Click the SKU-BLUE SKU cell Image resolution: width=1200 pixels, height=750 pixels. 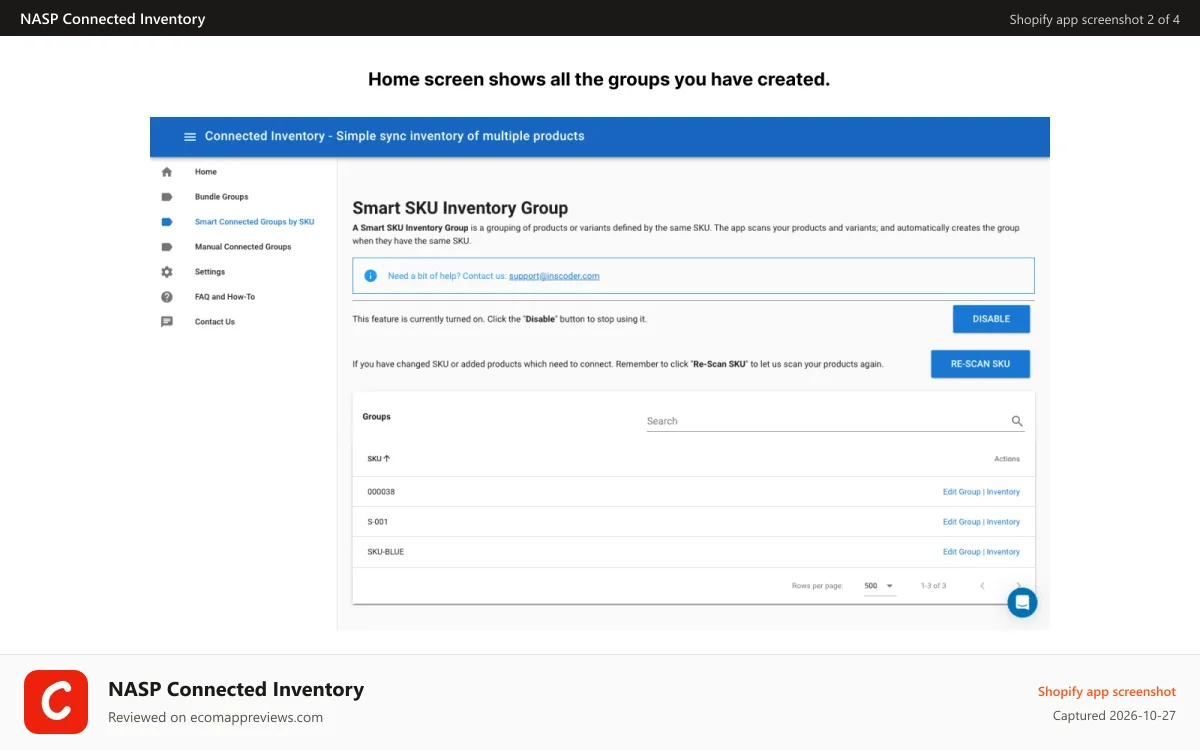point(386,552)
